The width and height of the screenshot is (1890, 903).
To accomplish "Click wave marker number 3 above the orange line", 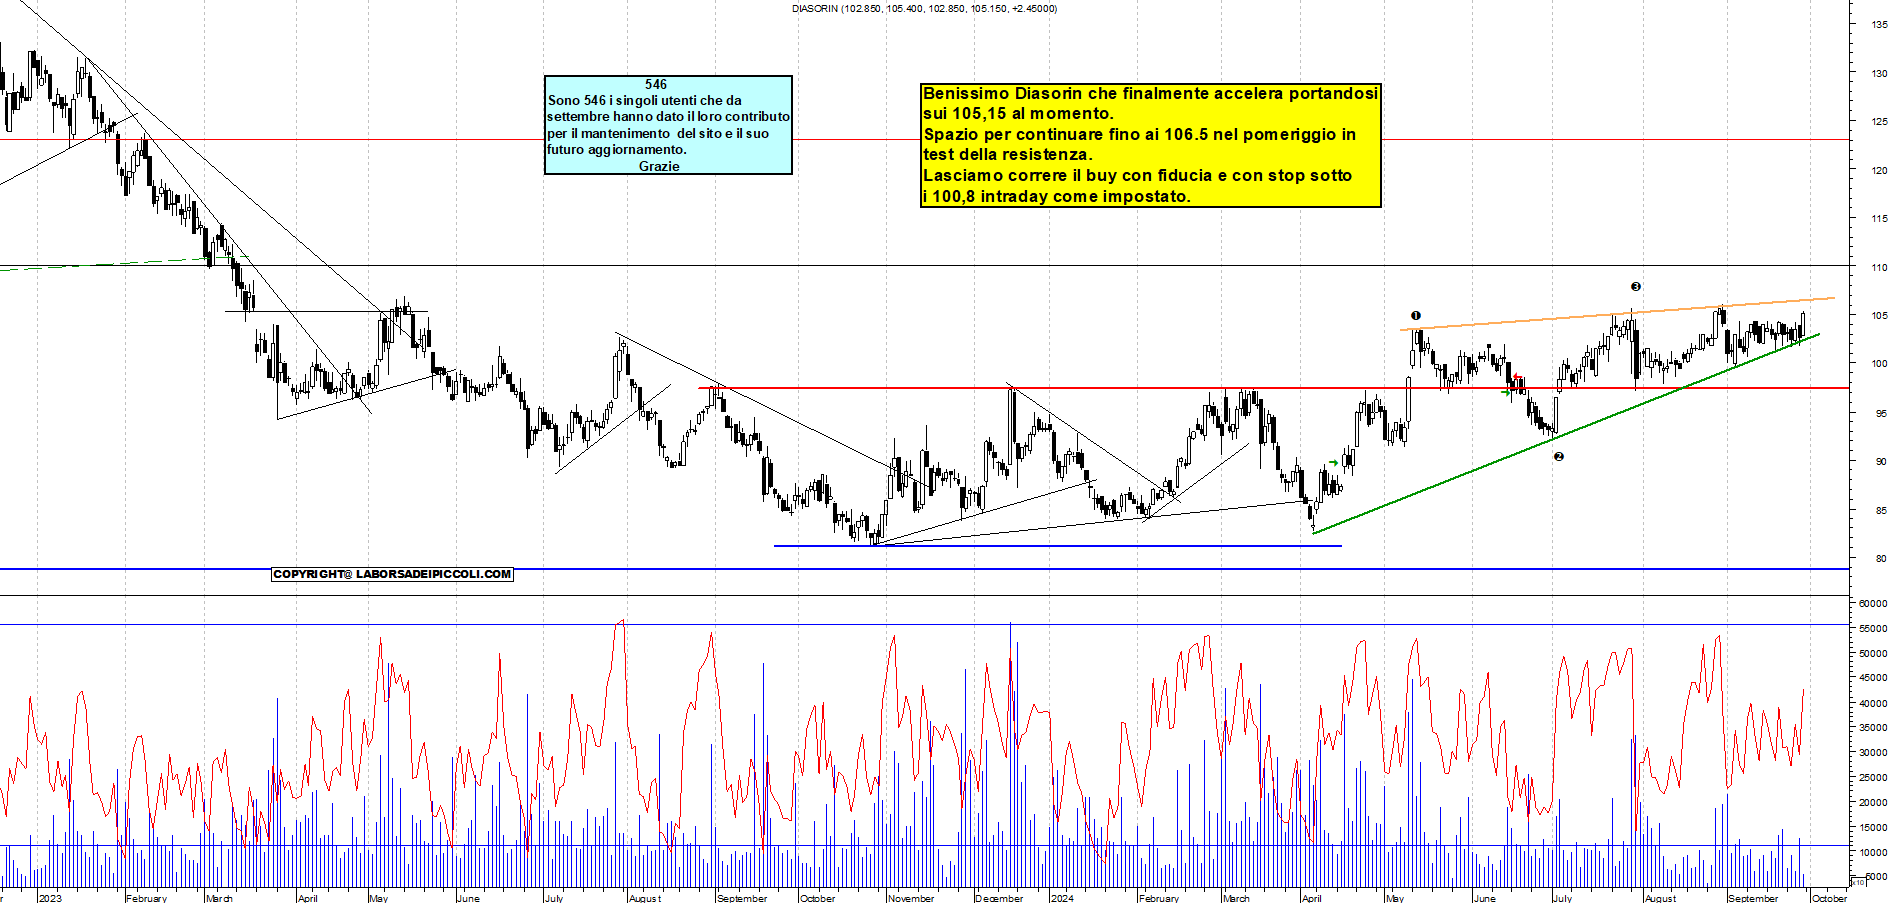I will coord(1636,287).
